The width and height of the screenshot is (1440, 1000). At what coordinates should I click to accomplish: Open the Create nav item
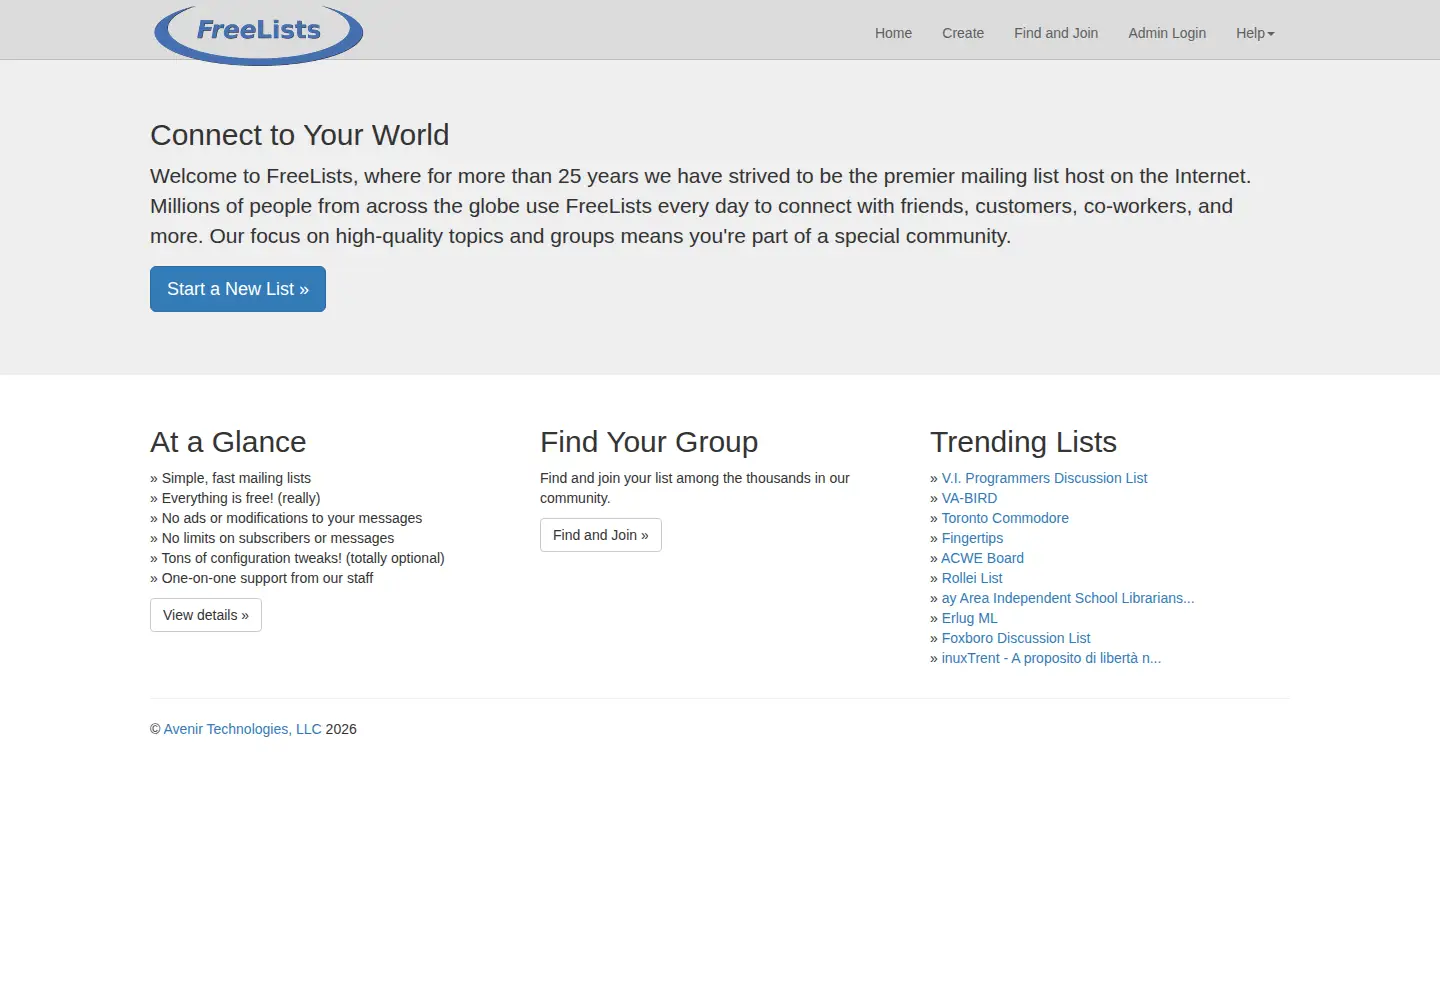[x=963, y=33]
